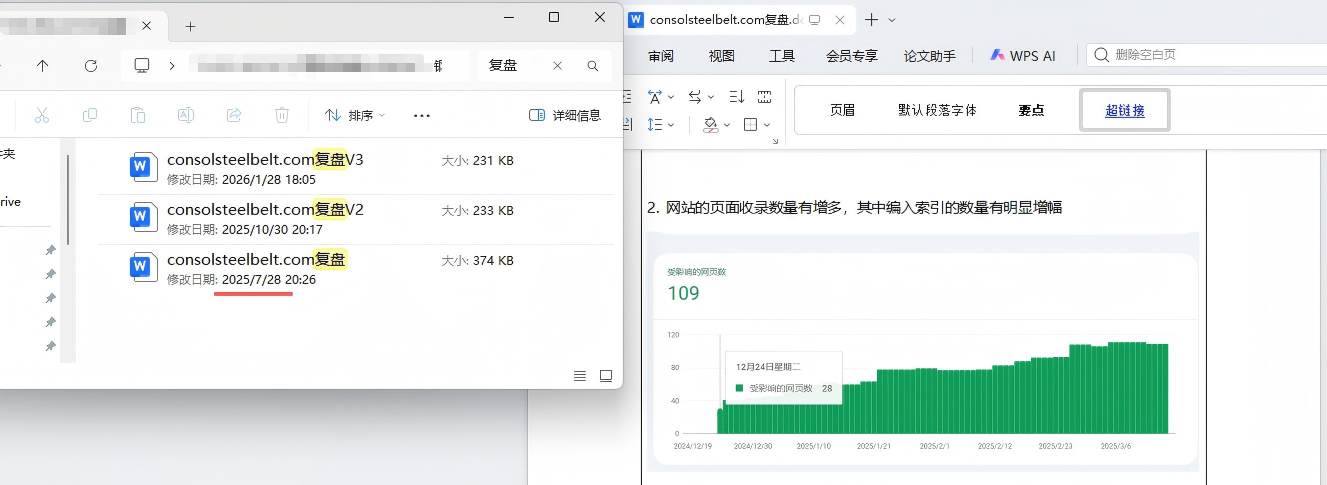Expand the breadcrumb chevron after PC icon
Image resolution: width=1327 pixels, height=485 pixels.
coord(172,66)
